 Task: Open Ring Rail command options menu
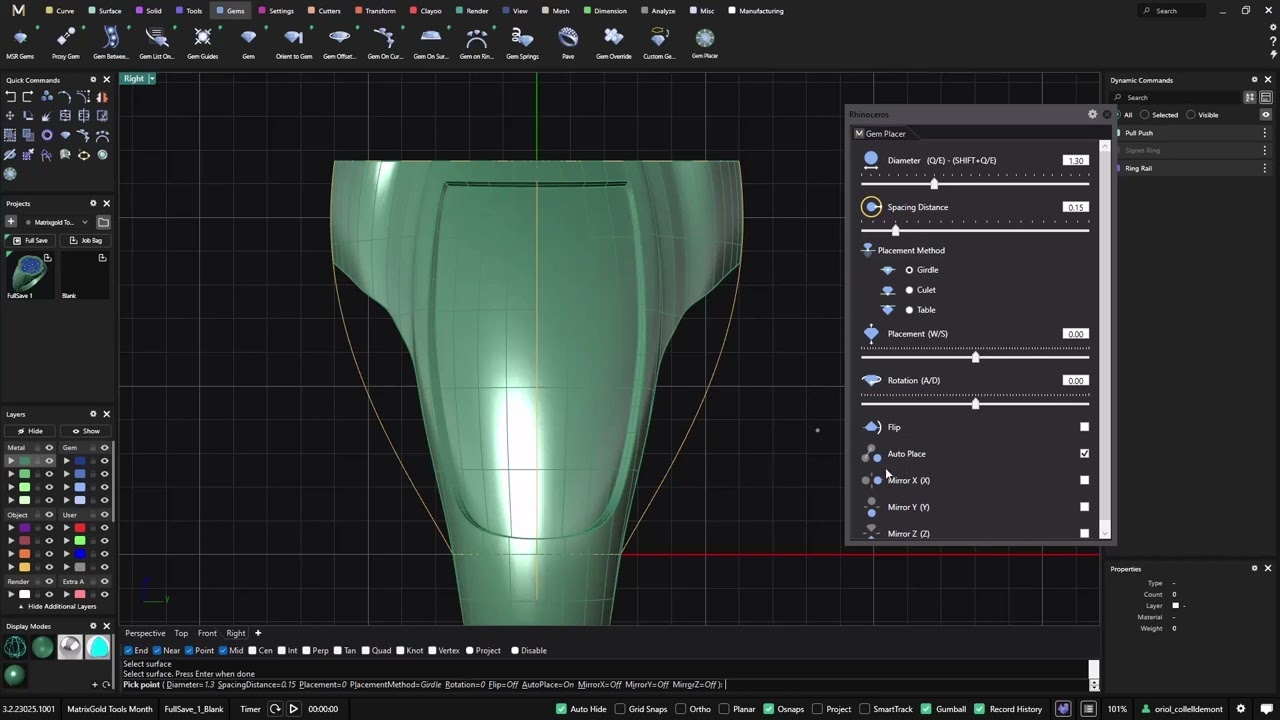tap(1264, 168)
